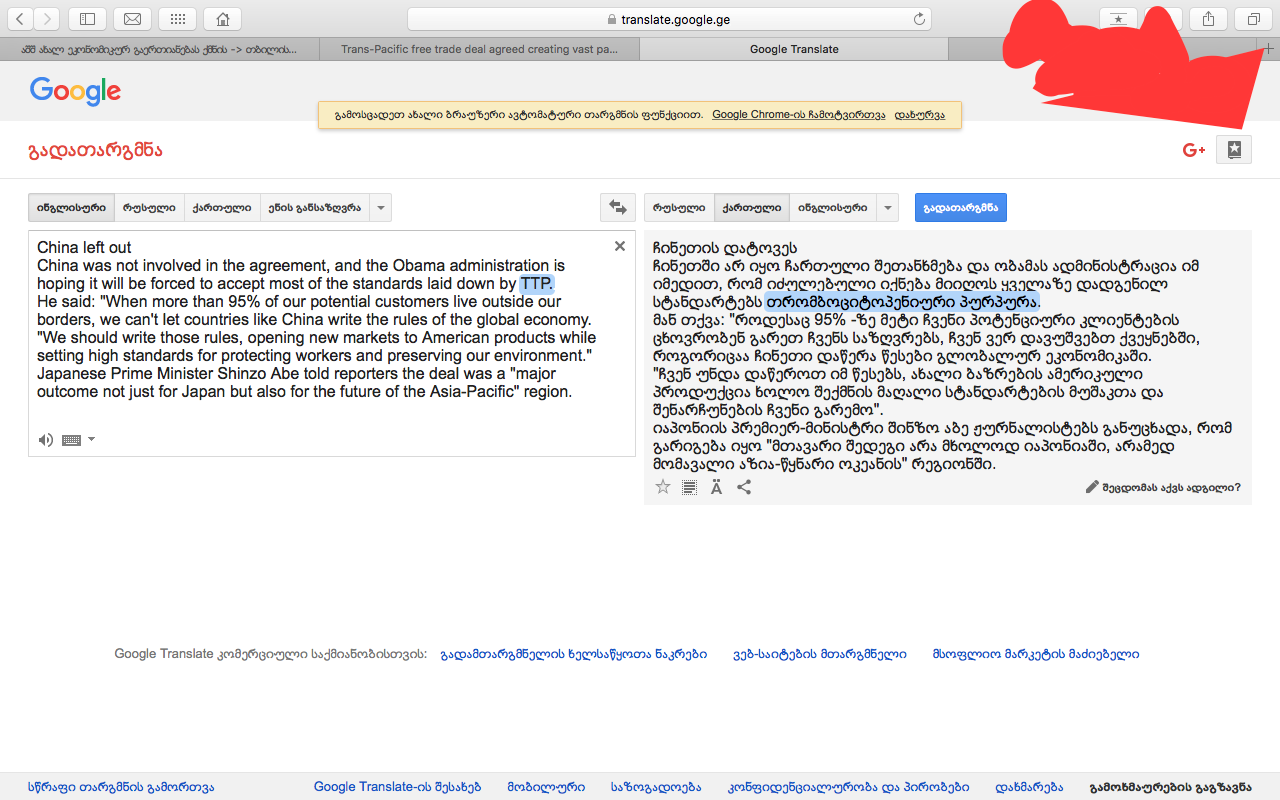Open the virtual keyboard icon
1280x800 pixels.
(x=71, y=439)
